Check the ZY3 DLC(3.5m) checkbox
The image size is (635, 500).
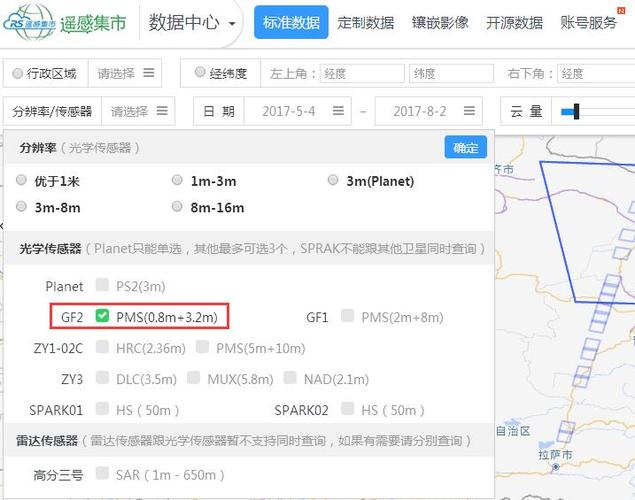point(102,377)
